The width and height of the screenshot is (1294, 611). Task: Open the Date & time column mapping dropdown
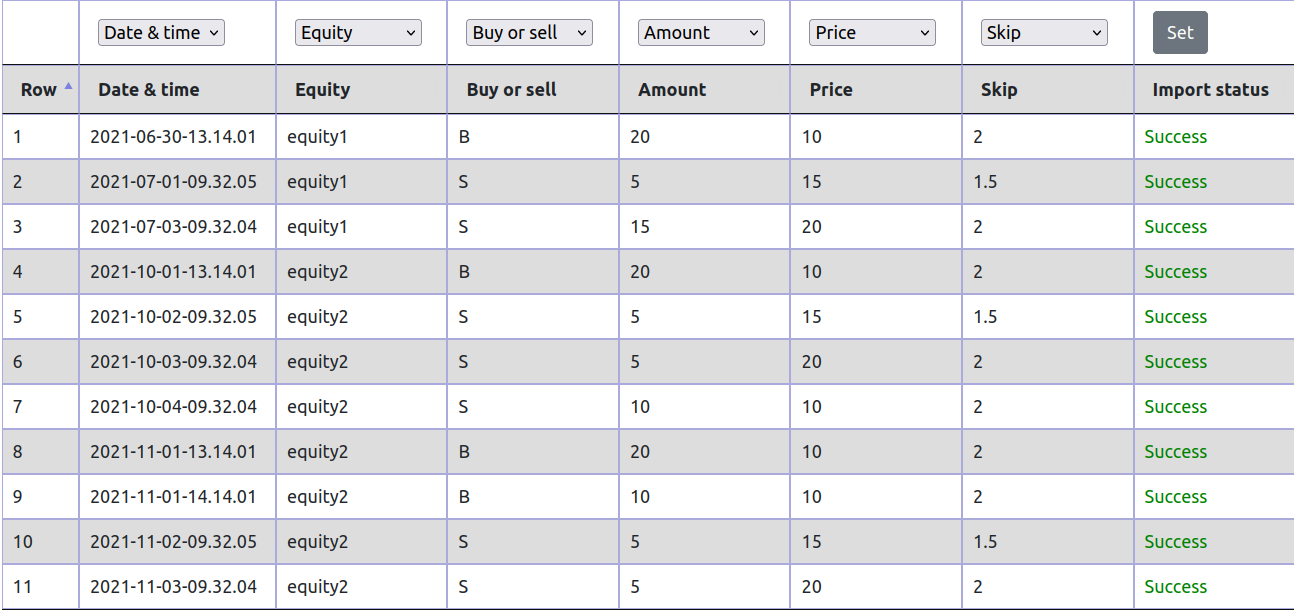point(161,33)
